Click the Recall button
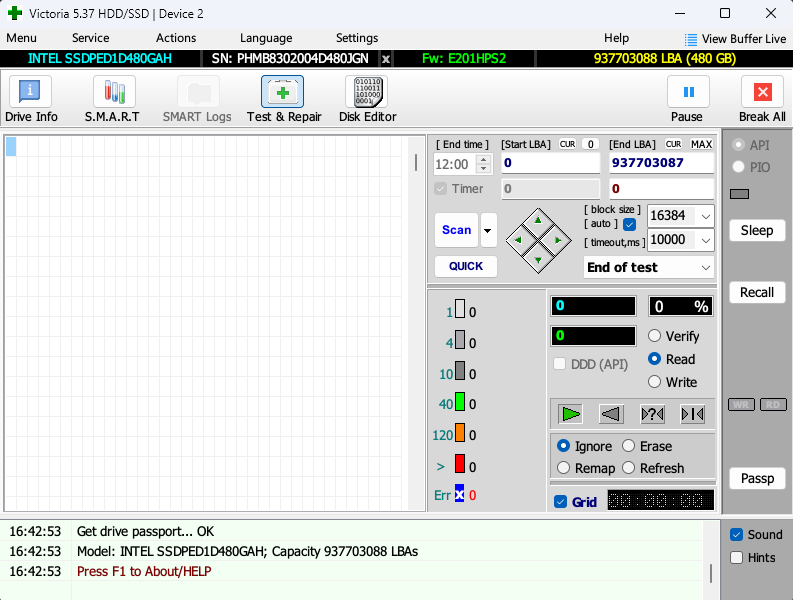The width and height of the screenshot is (793, 600). [757, 292]
